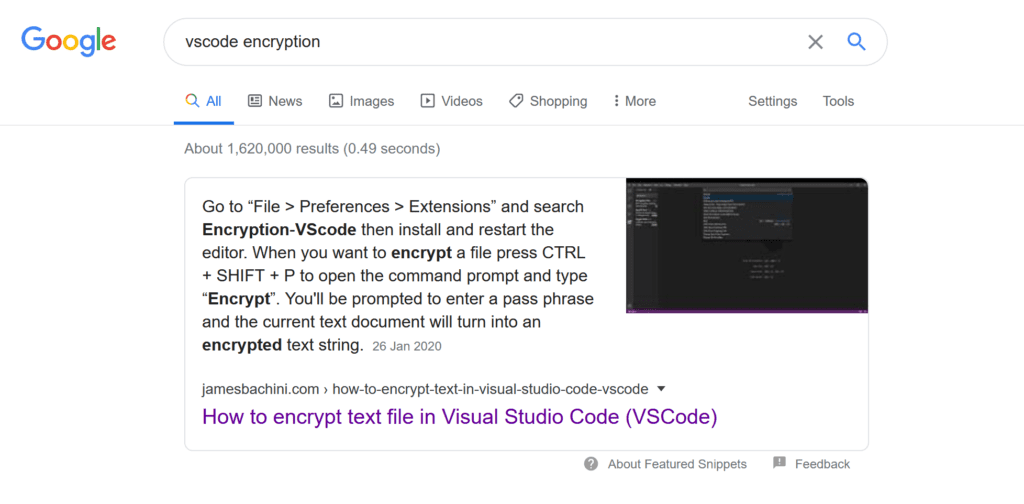Open the About Featured Snippets link
Screen dimensions: 1024x504
(677, 464)
